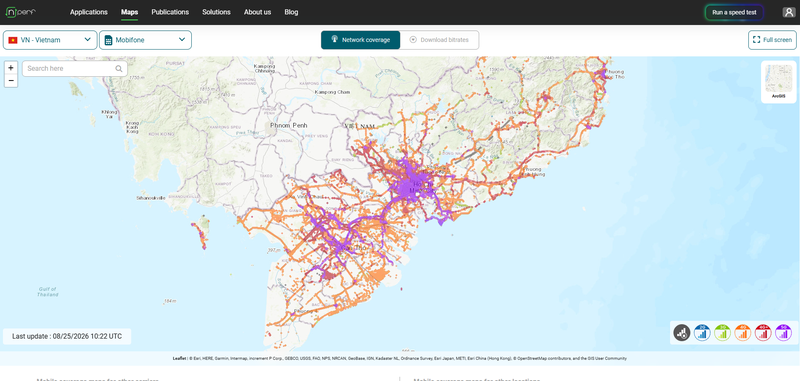800x381 pixels.
Task: Open the VN - Vietnam country dropdown
Action: [50, 40]
